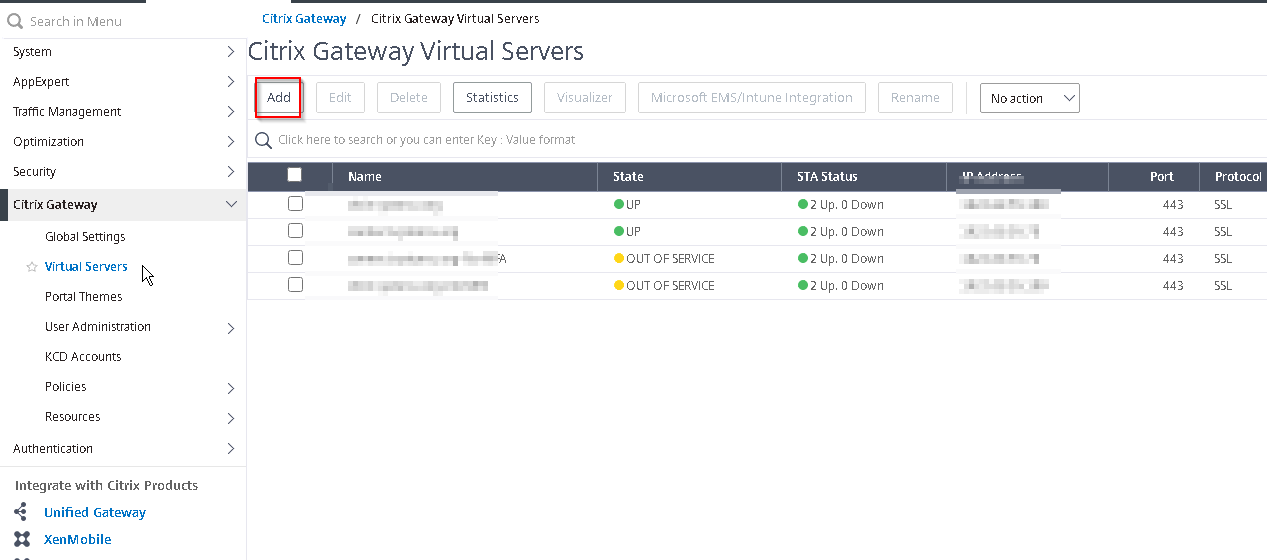Open the Unified Gateway link
The width and height of the screenshot is (1267, 560).
click(95, 512)
